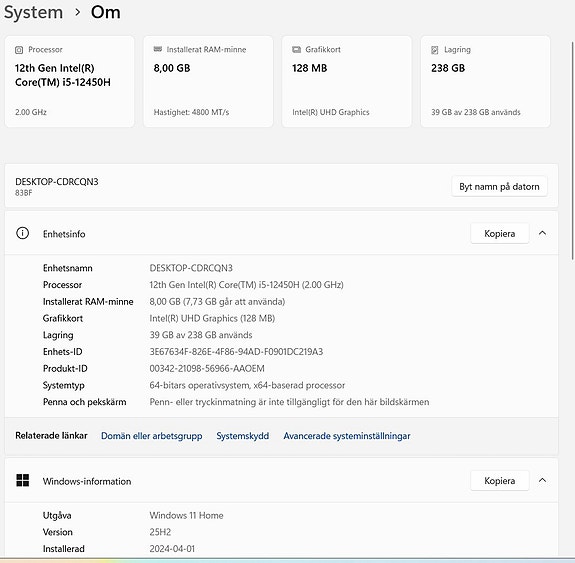Image resolution: width=575 pixels, height=563 pixels.
Task: Click Kopiera in the Enhetsinfo header
Action: point(499,233)
